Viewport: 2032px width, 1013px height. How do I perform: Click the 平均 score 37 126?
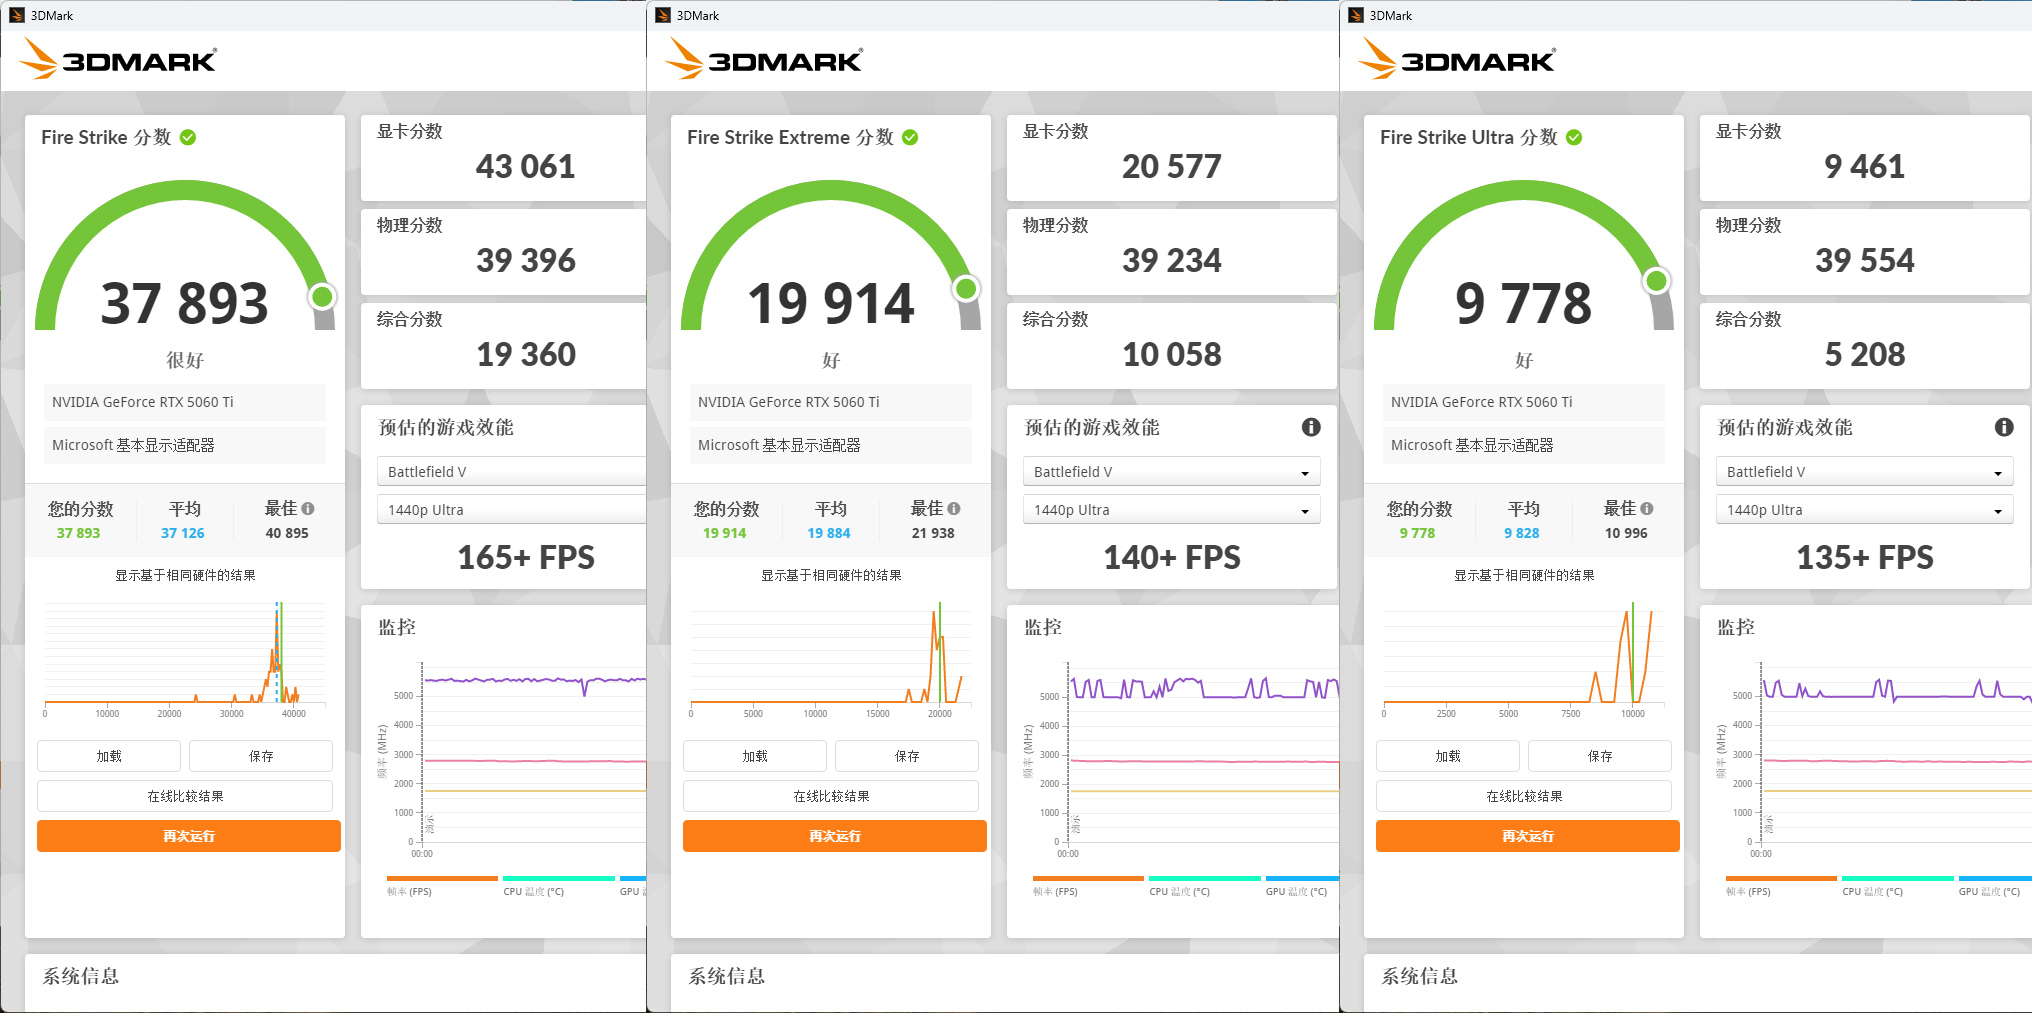[183, 533]
